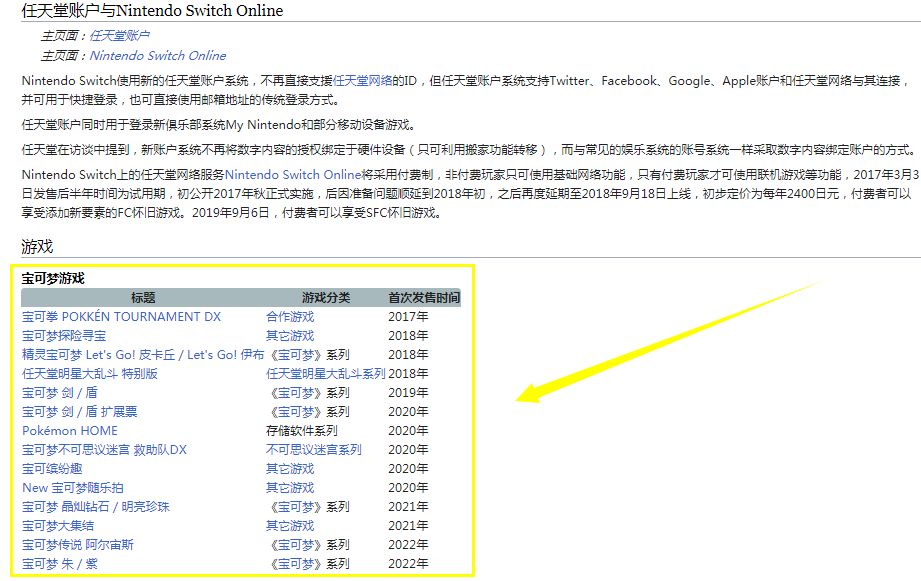Click the 2019年 cell in the 宝可梦 剑 / 盾 row
921x581 pixels.
[x=408, y=393]
